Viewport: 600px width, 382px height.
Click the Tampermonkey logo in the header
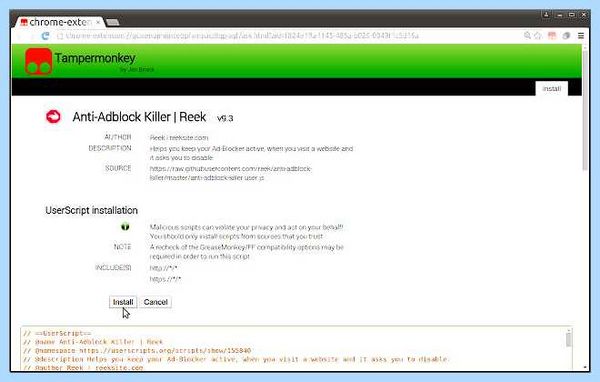[x=38, y=61]
